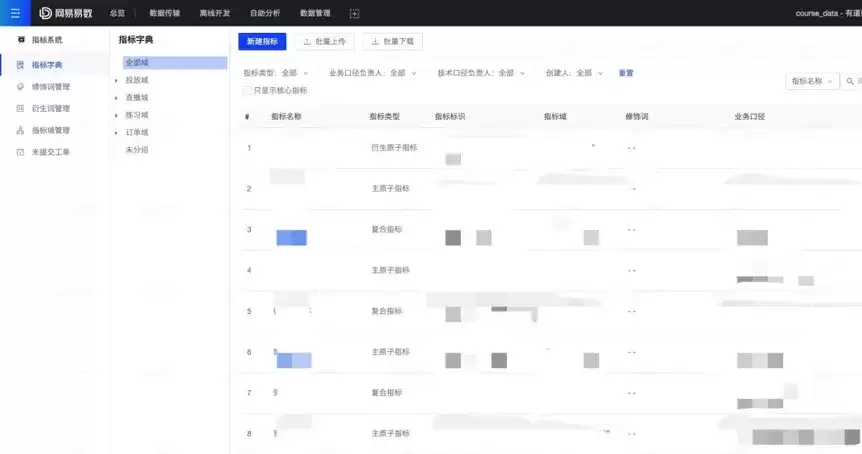Select 衍生词管理 in the sidebar
This screenshot has height=454, width=862.
pos(51,109)
